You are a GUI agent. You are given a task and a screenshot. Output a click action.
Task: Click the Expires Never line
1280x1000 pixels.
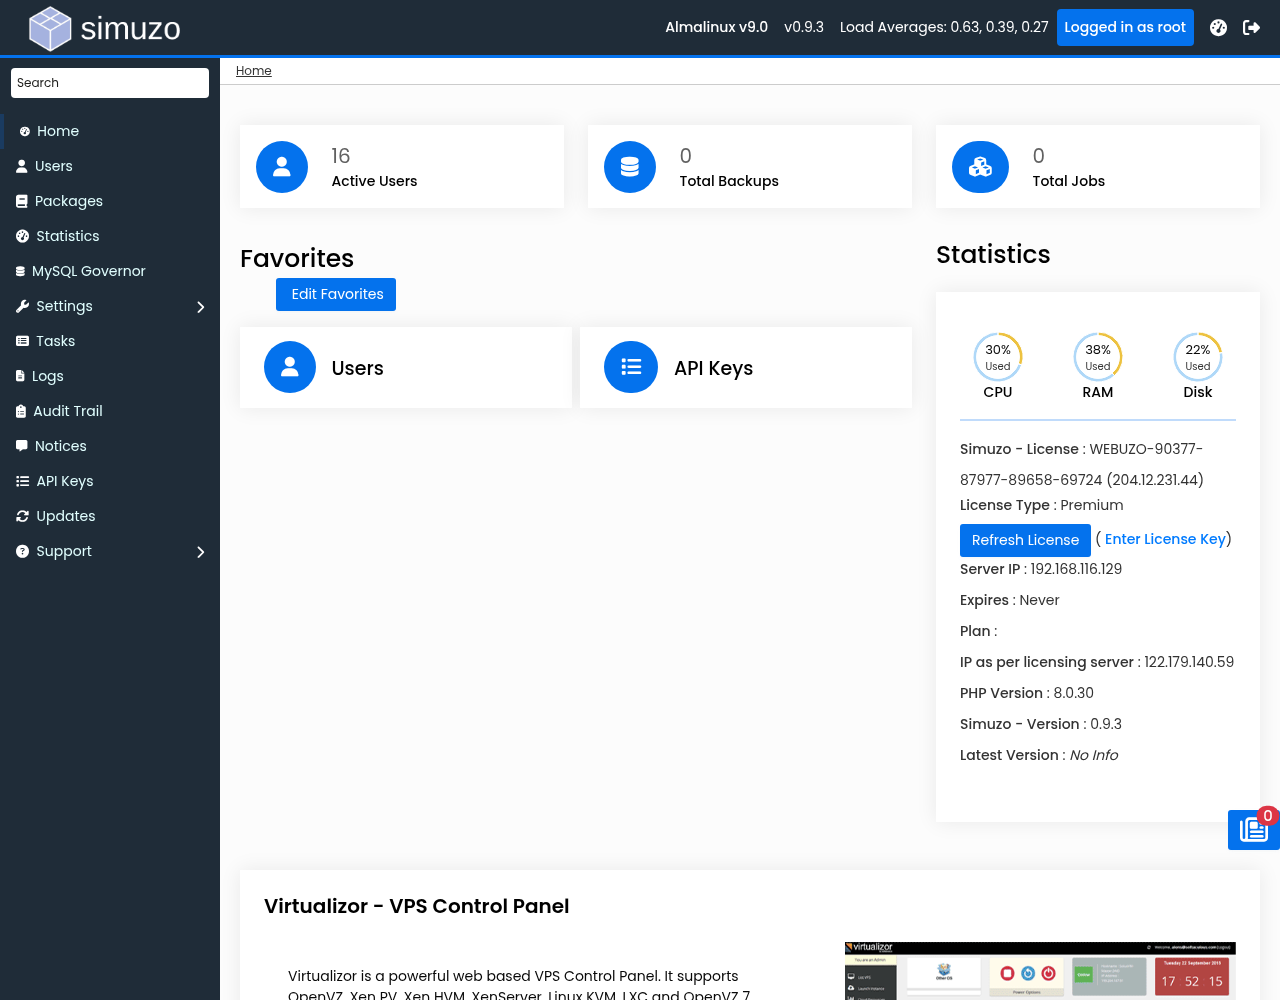(1009, 600)
